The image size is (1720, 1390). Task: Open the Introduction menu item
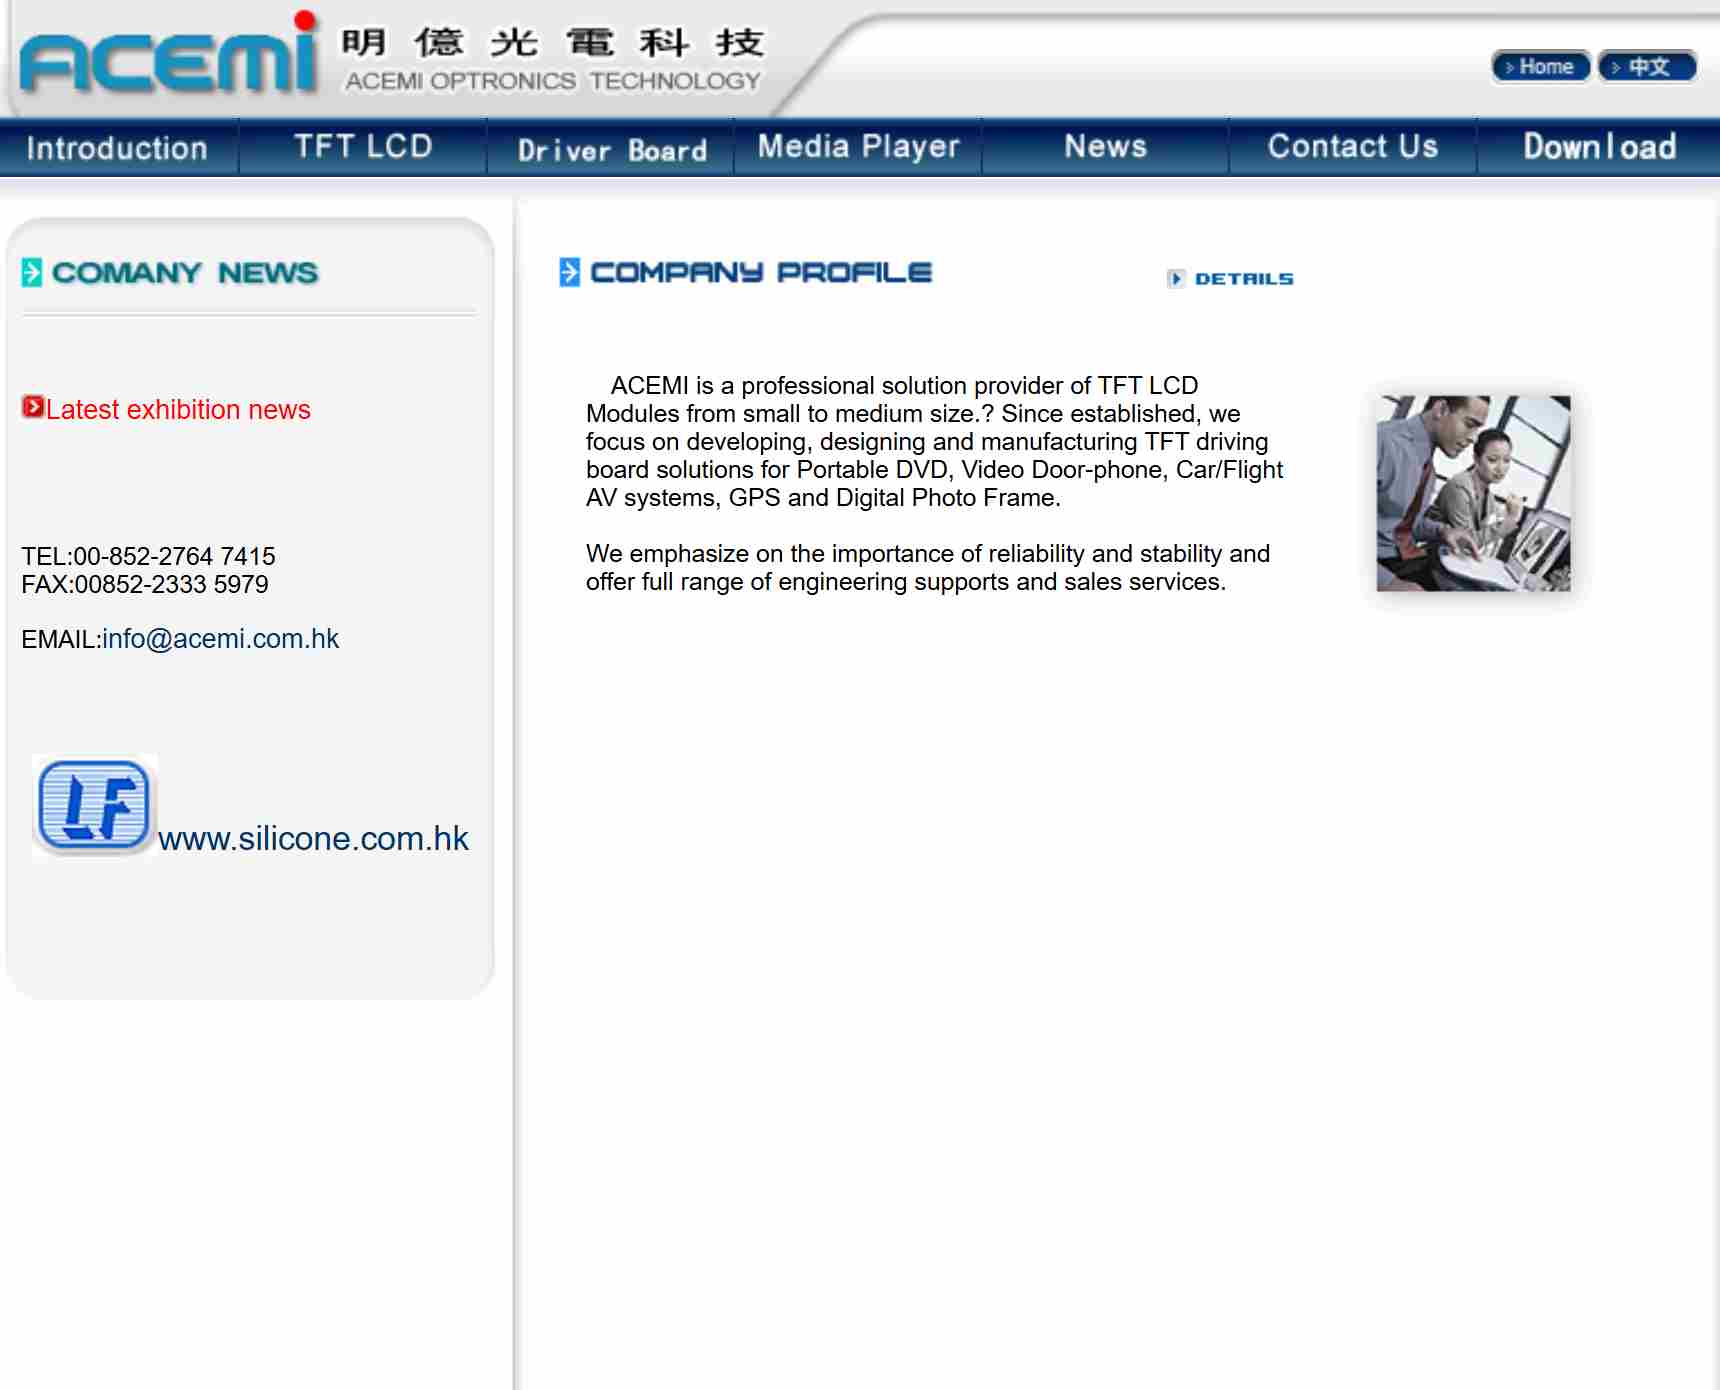(x=117, y=148)
